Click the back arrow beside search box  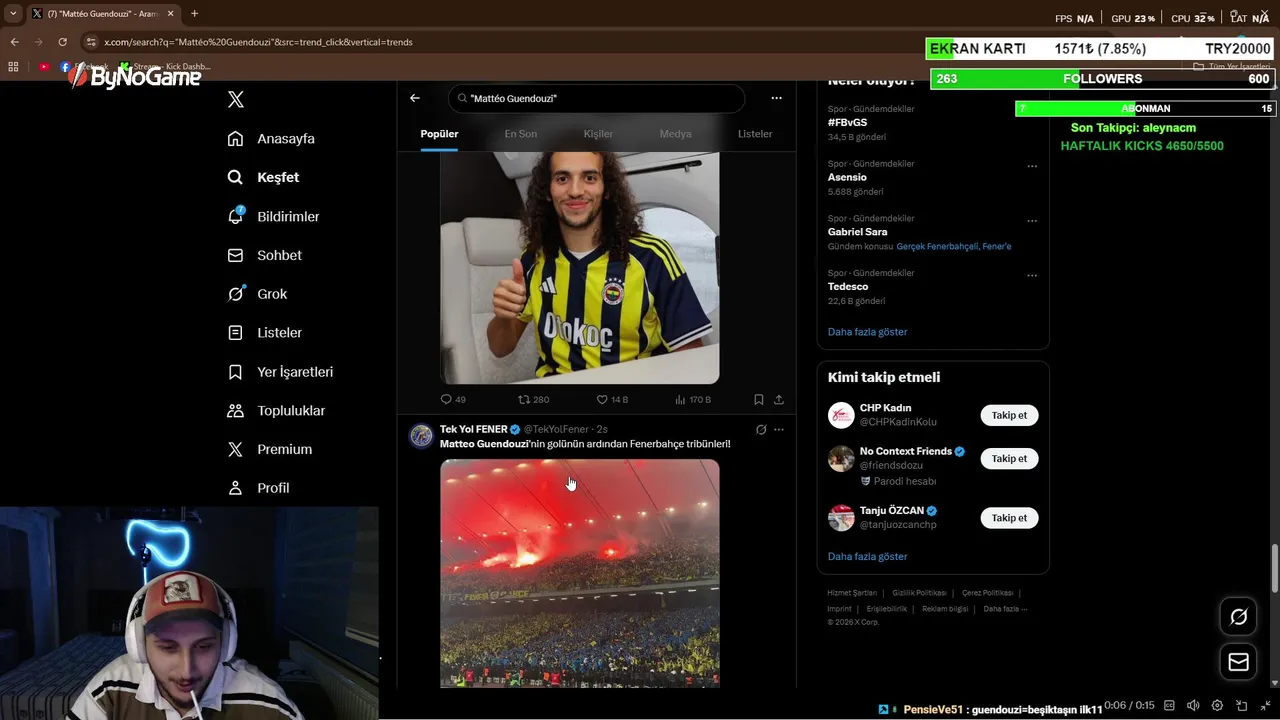pyautogui.click(x=415, y=98)
